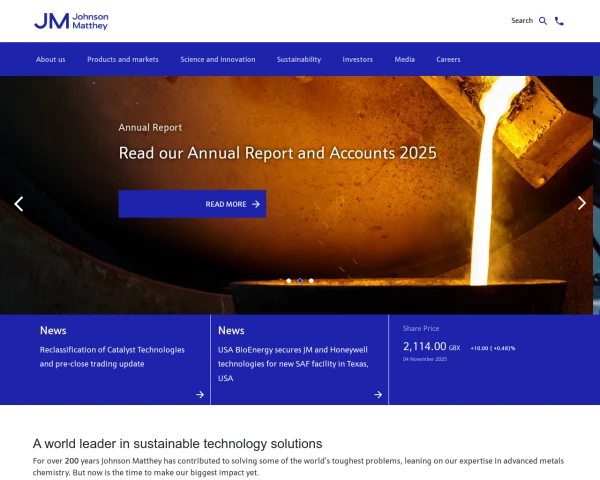Click 'A world leader in sustainable technology' heading
The height and width of the screenshot is (480, 600).
coord(178,444)
